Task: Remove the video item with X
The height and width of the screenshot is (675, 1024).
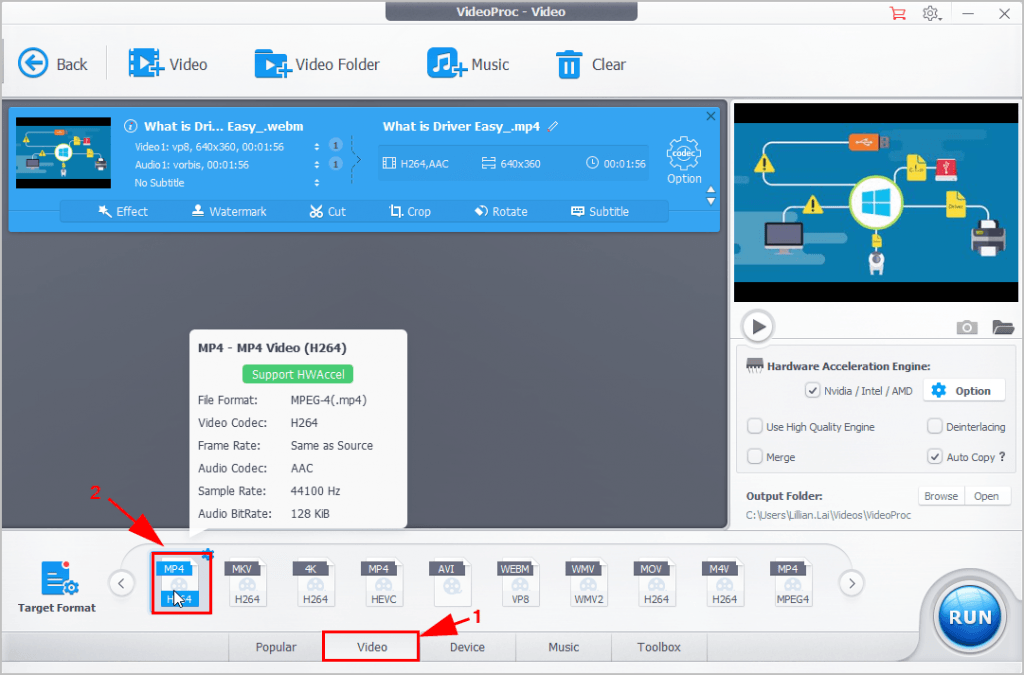Action: coord(711,116)
